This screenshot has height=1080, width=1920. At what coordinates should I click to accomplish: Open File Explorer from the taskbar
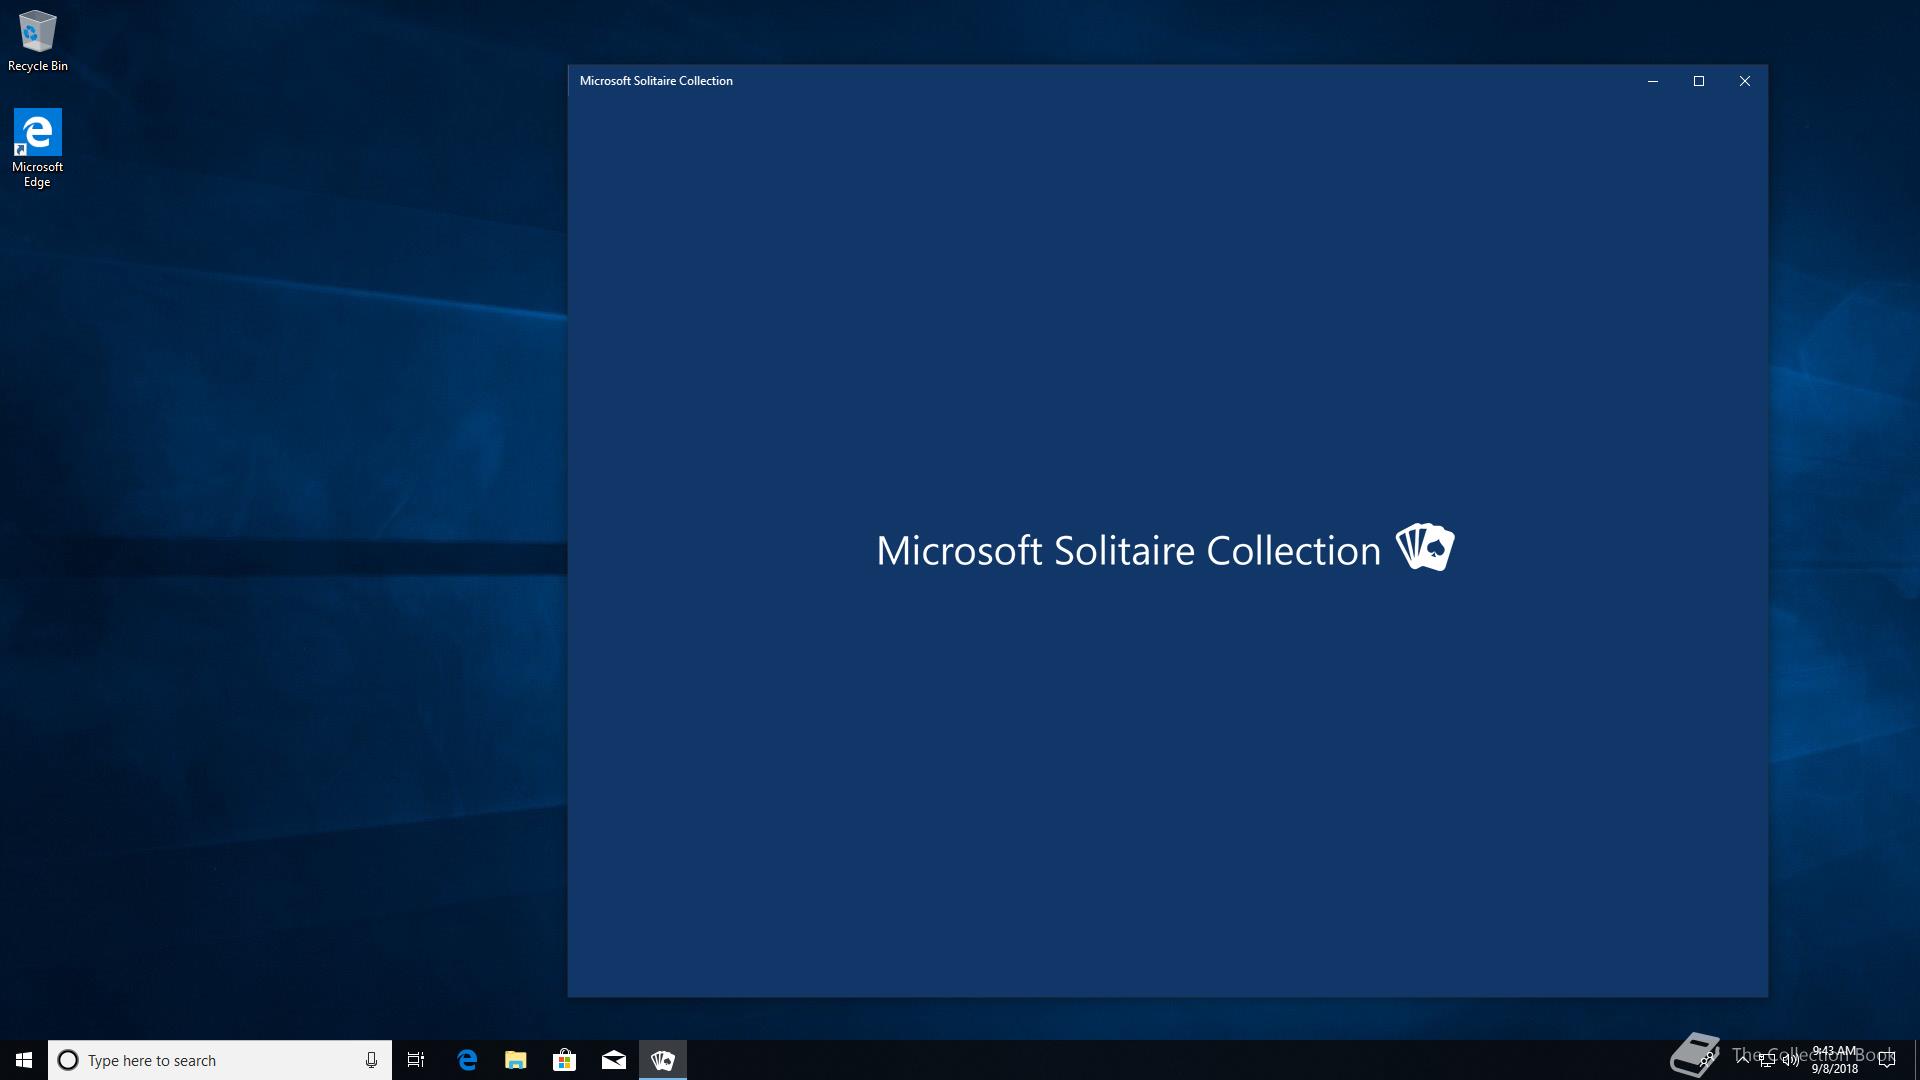(516, 1060)
